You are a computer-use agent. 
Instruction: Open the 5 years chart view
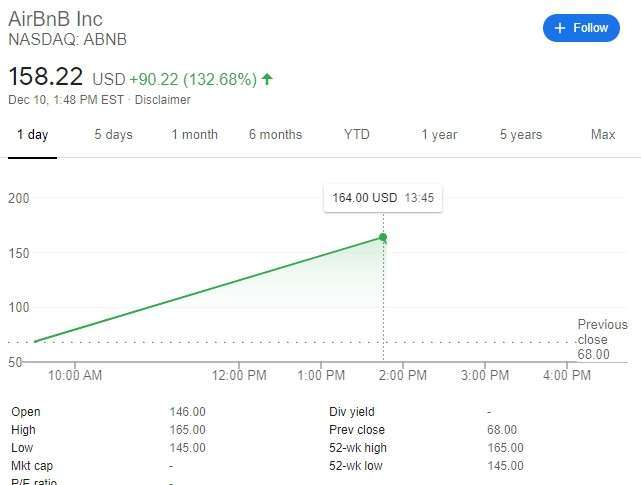[521, 135]
